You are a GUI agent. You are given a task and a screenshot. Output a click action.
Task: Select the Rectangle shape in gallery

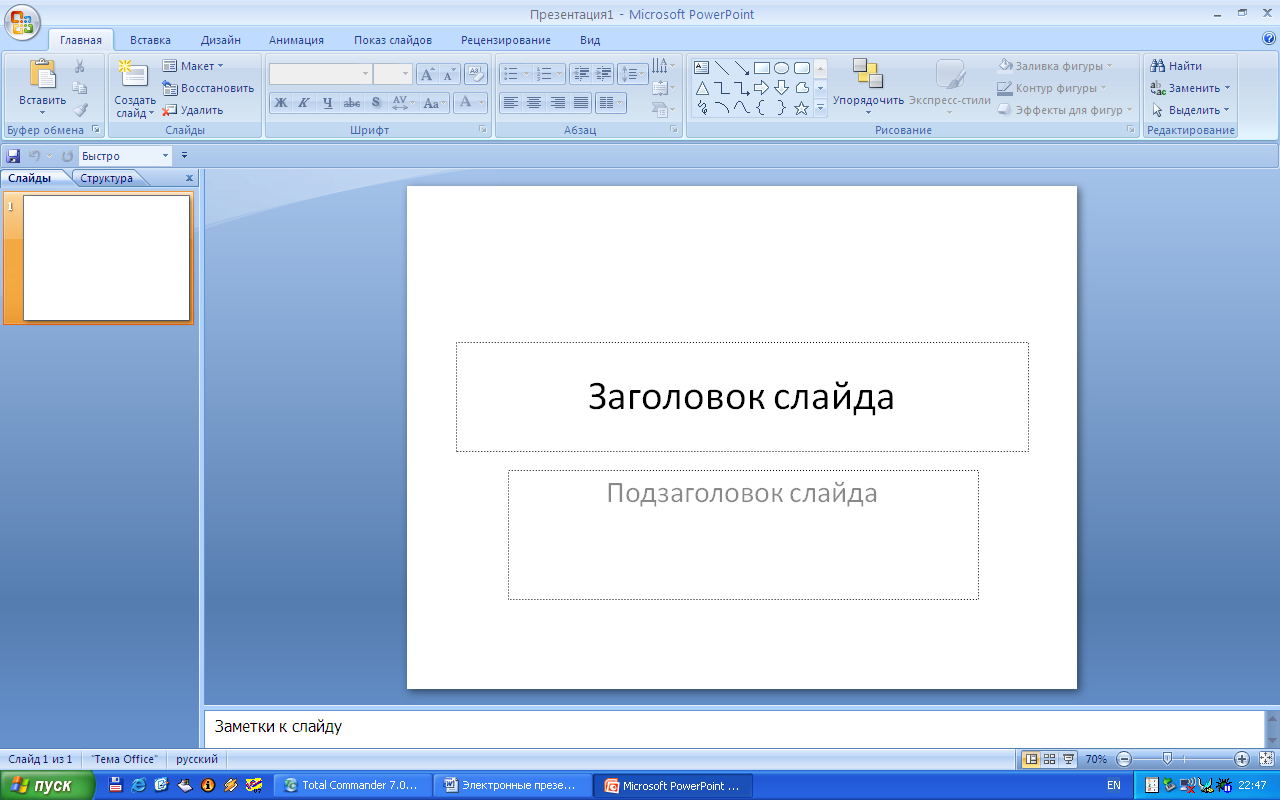tap(762, 68)
